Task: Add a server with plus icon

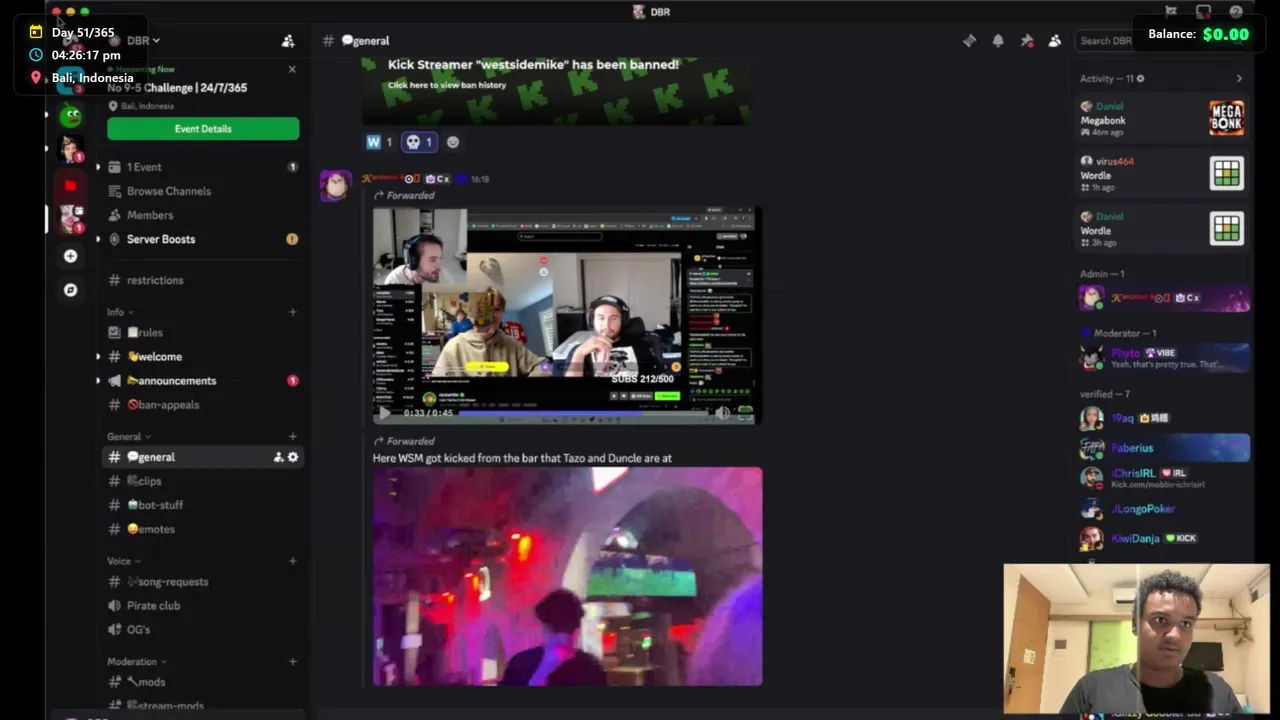Action: [70, 256]
